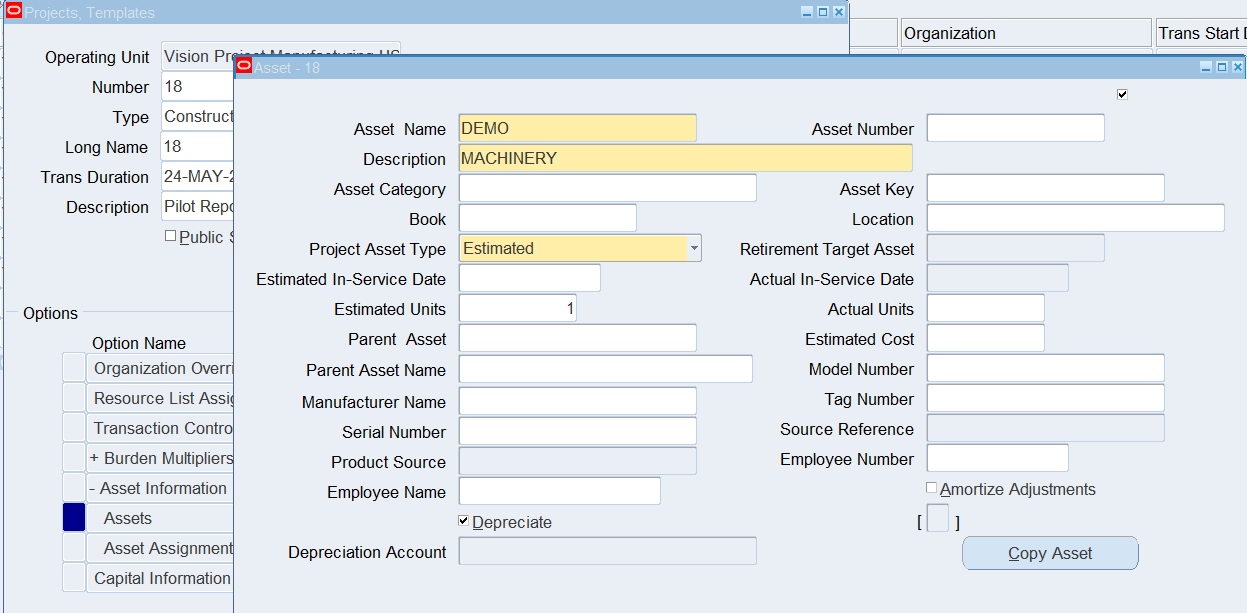Screen dimensions: 1247x613
Task: Minimize the Asset - 18 window
Action: point(1206,67)
